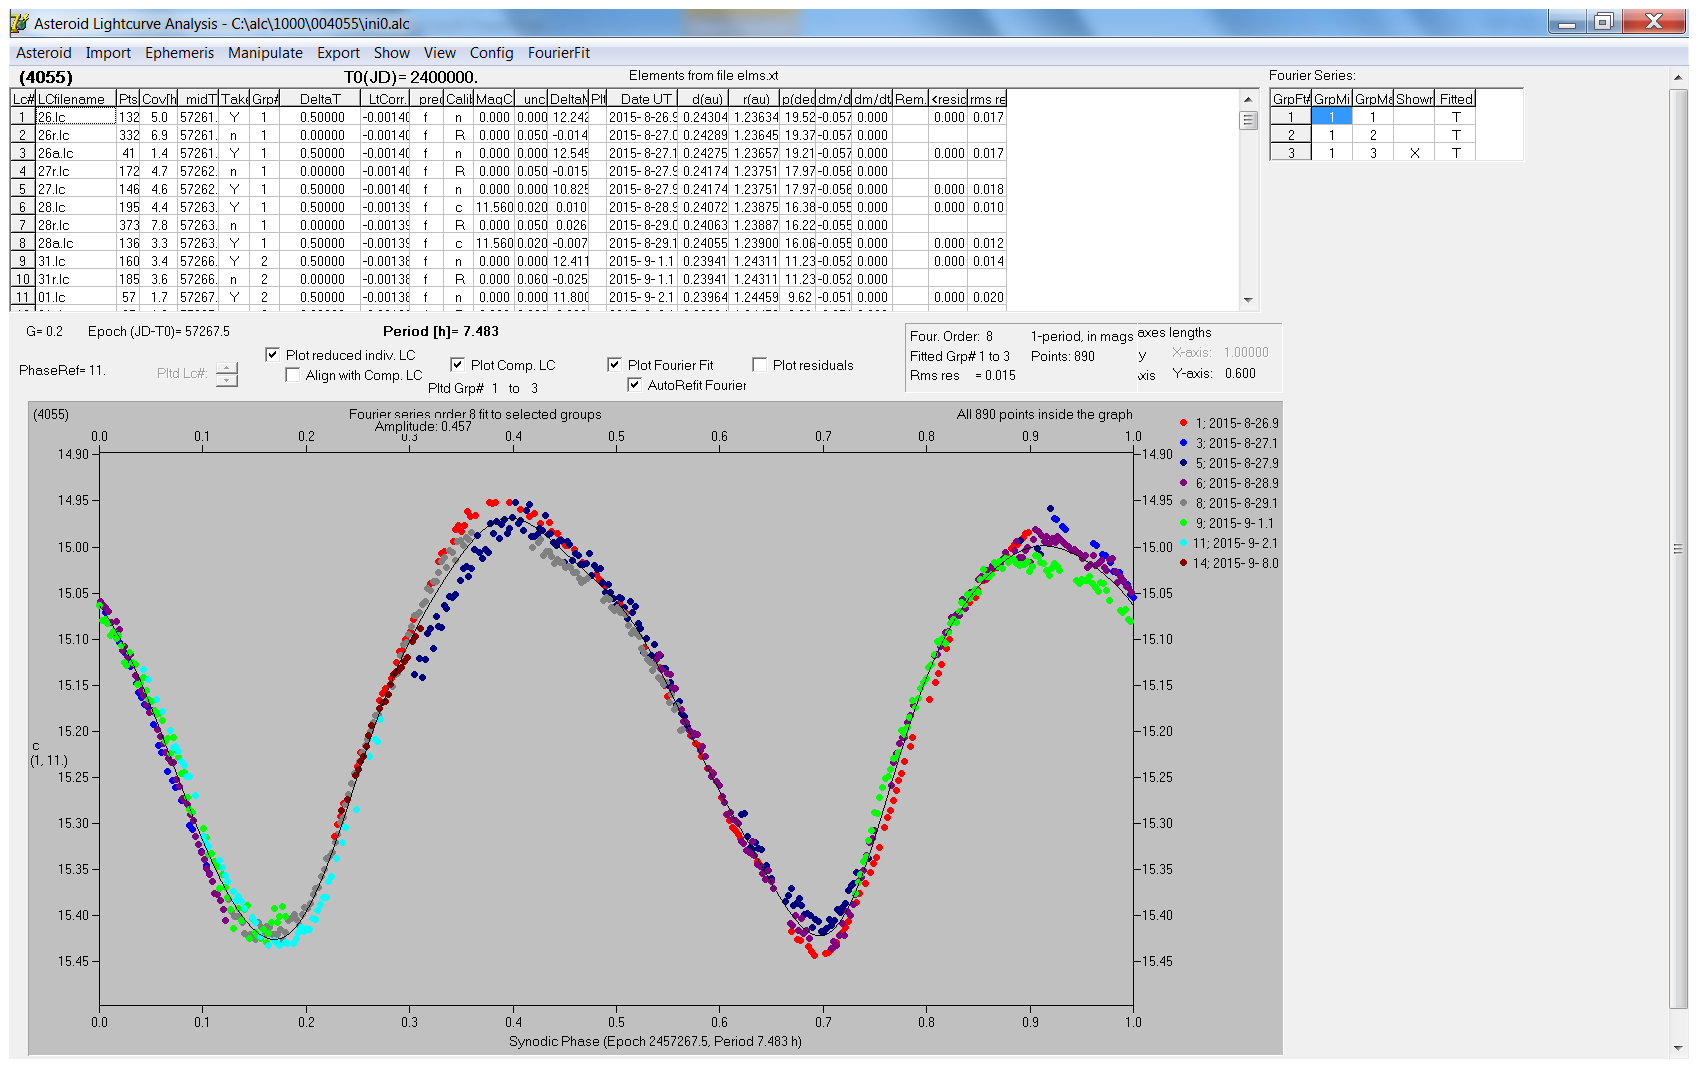The image size is (1698, 1068).
Task: Select lightcurve file 31r.lc
Action: [x=76, y=279]
